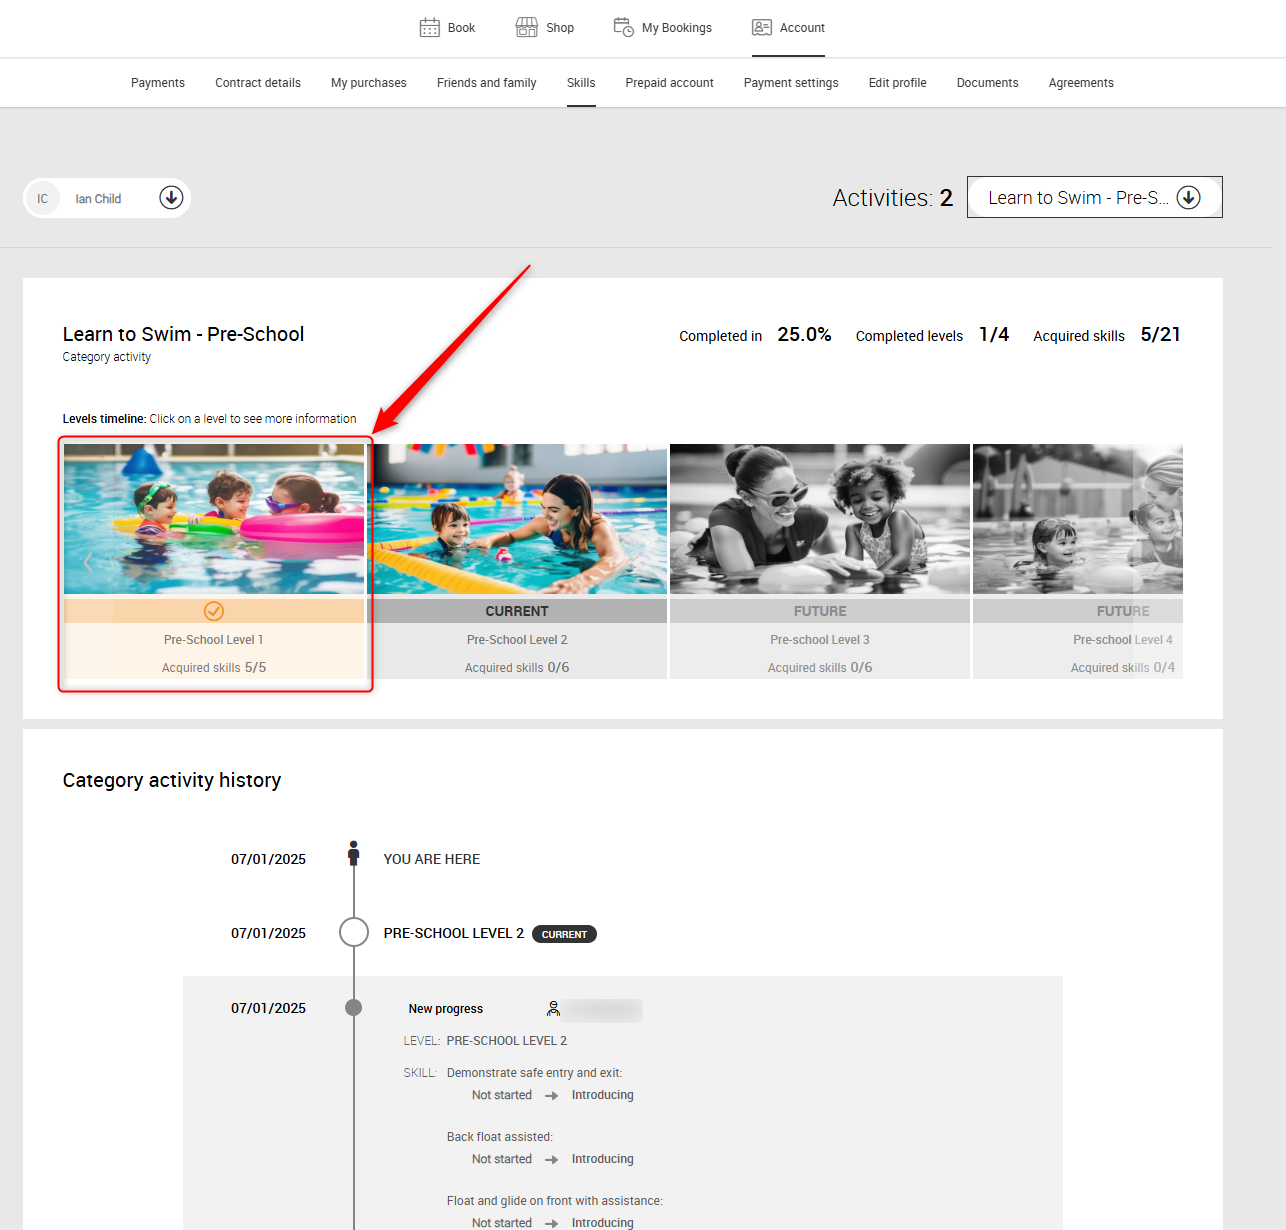Select the Pre-School Level 2 current card
This screenshot has width=1286, height=1230.
click(x=517, y=560)
